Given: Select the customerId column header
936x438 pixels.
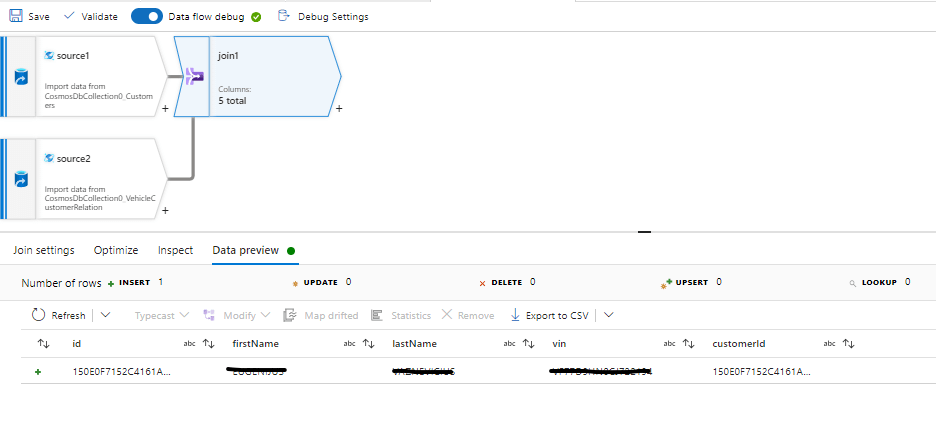Looking at the screenshot, I should 739,344.
